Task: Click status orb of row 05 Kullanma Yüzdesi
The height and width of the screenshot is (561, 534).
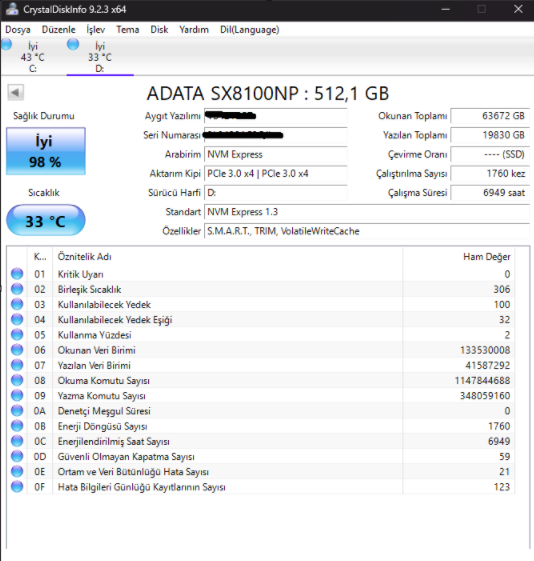Action: coord(17,335)
